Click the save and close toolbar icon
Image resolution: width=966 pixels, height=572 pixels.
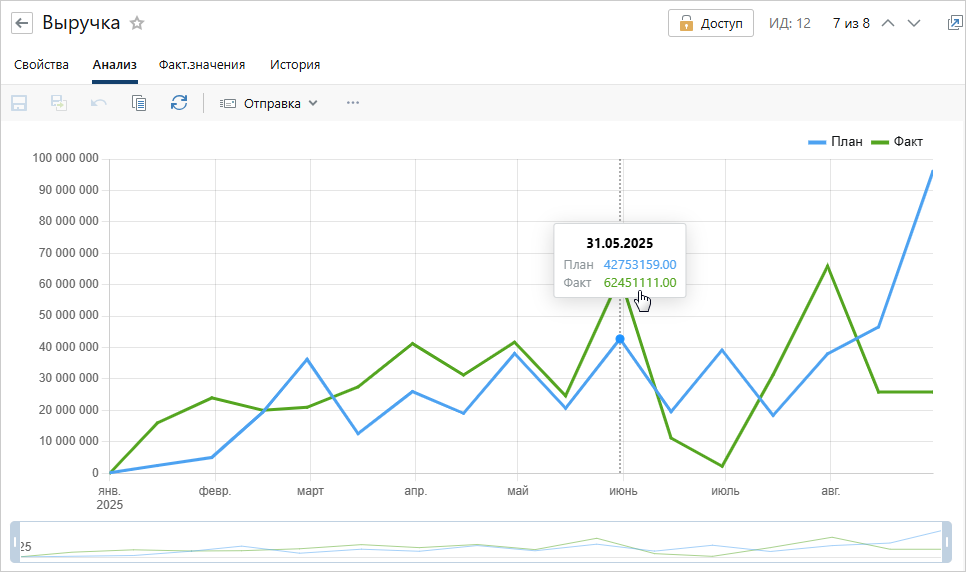tap(59, 103)
